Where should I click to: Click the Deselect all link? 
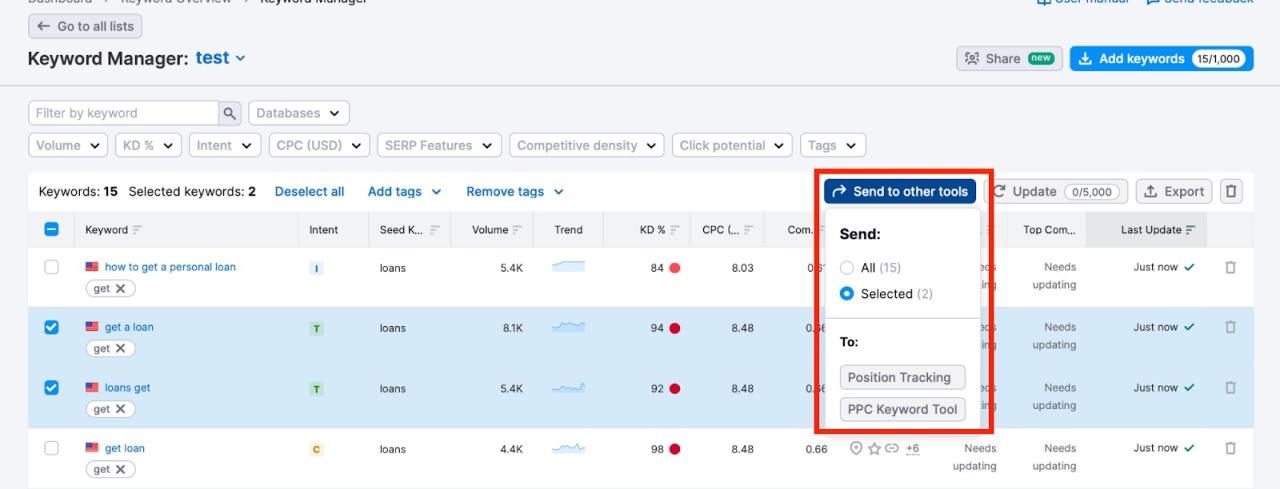click(309, 191)
